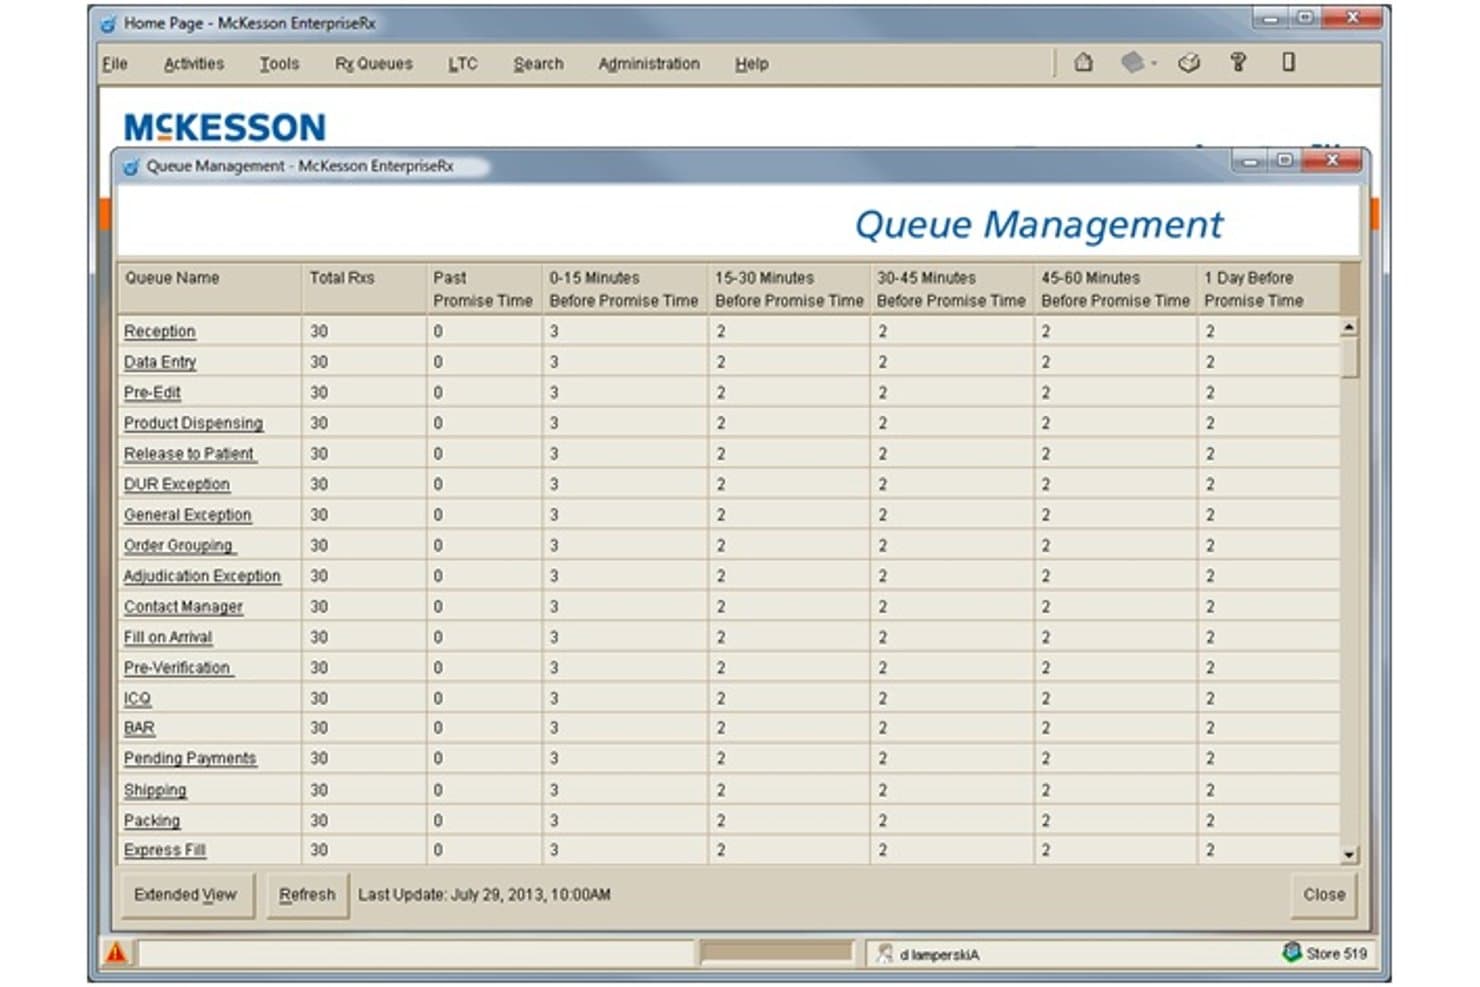Image resolution: width=1480 pixels, height=987 pixels.
Task: Open the BAR queue link
Action: tap(139, 728)
